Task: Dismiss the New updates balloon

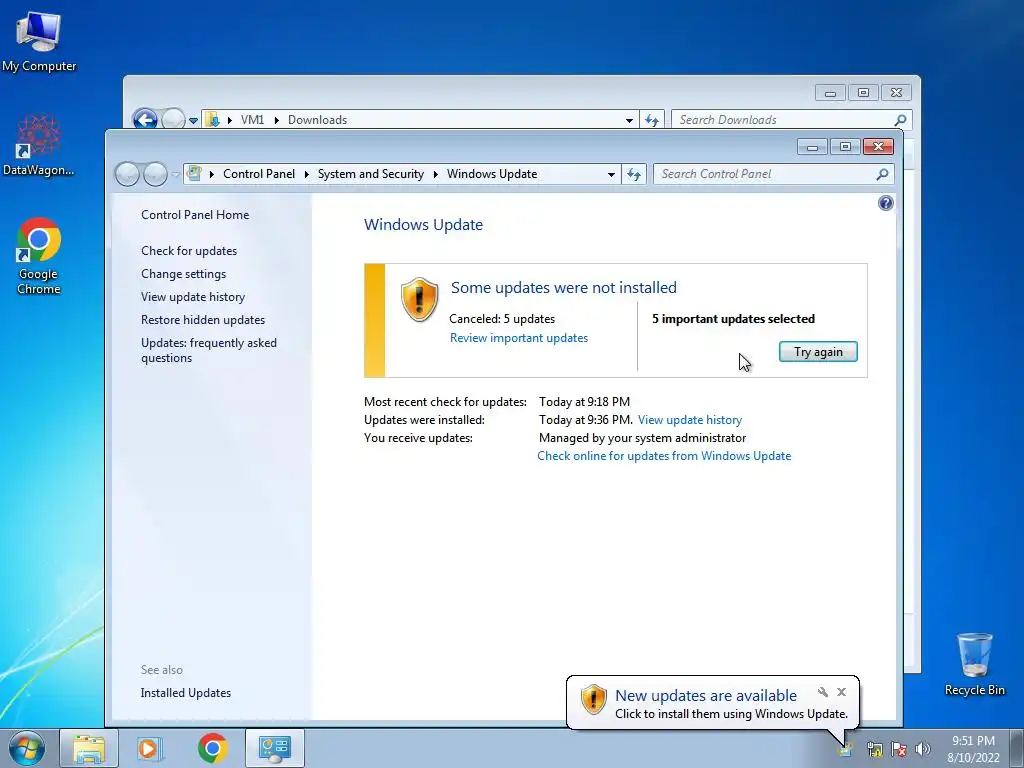Action: click(842, 692)
